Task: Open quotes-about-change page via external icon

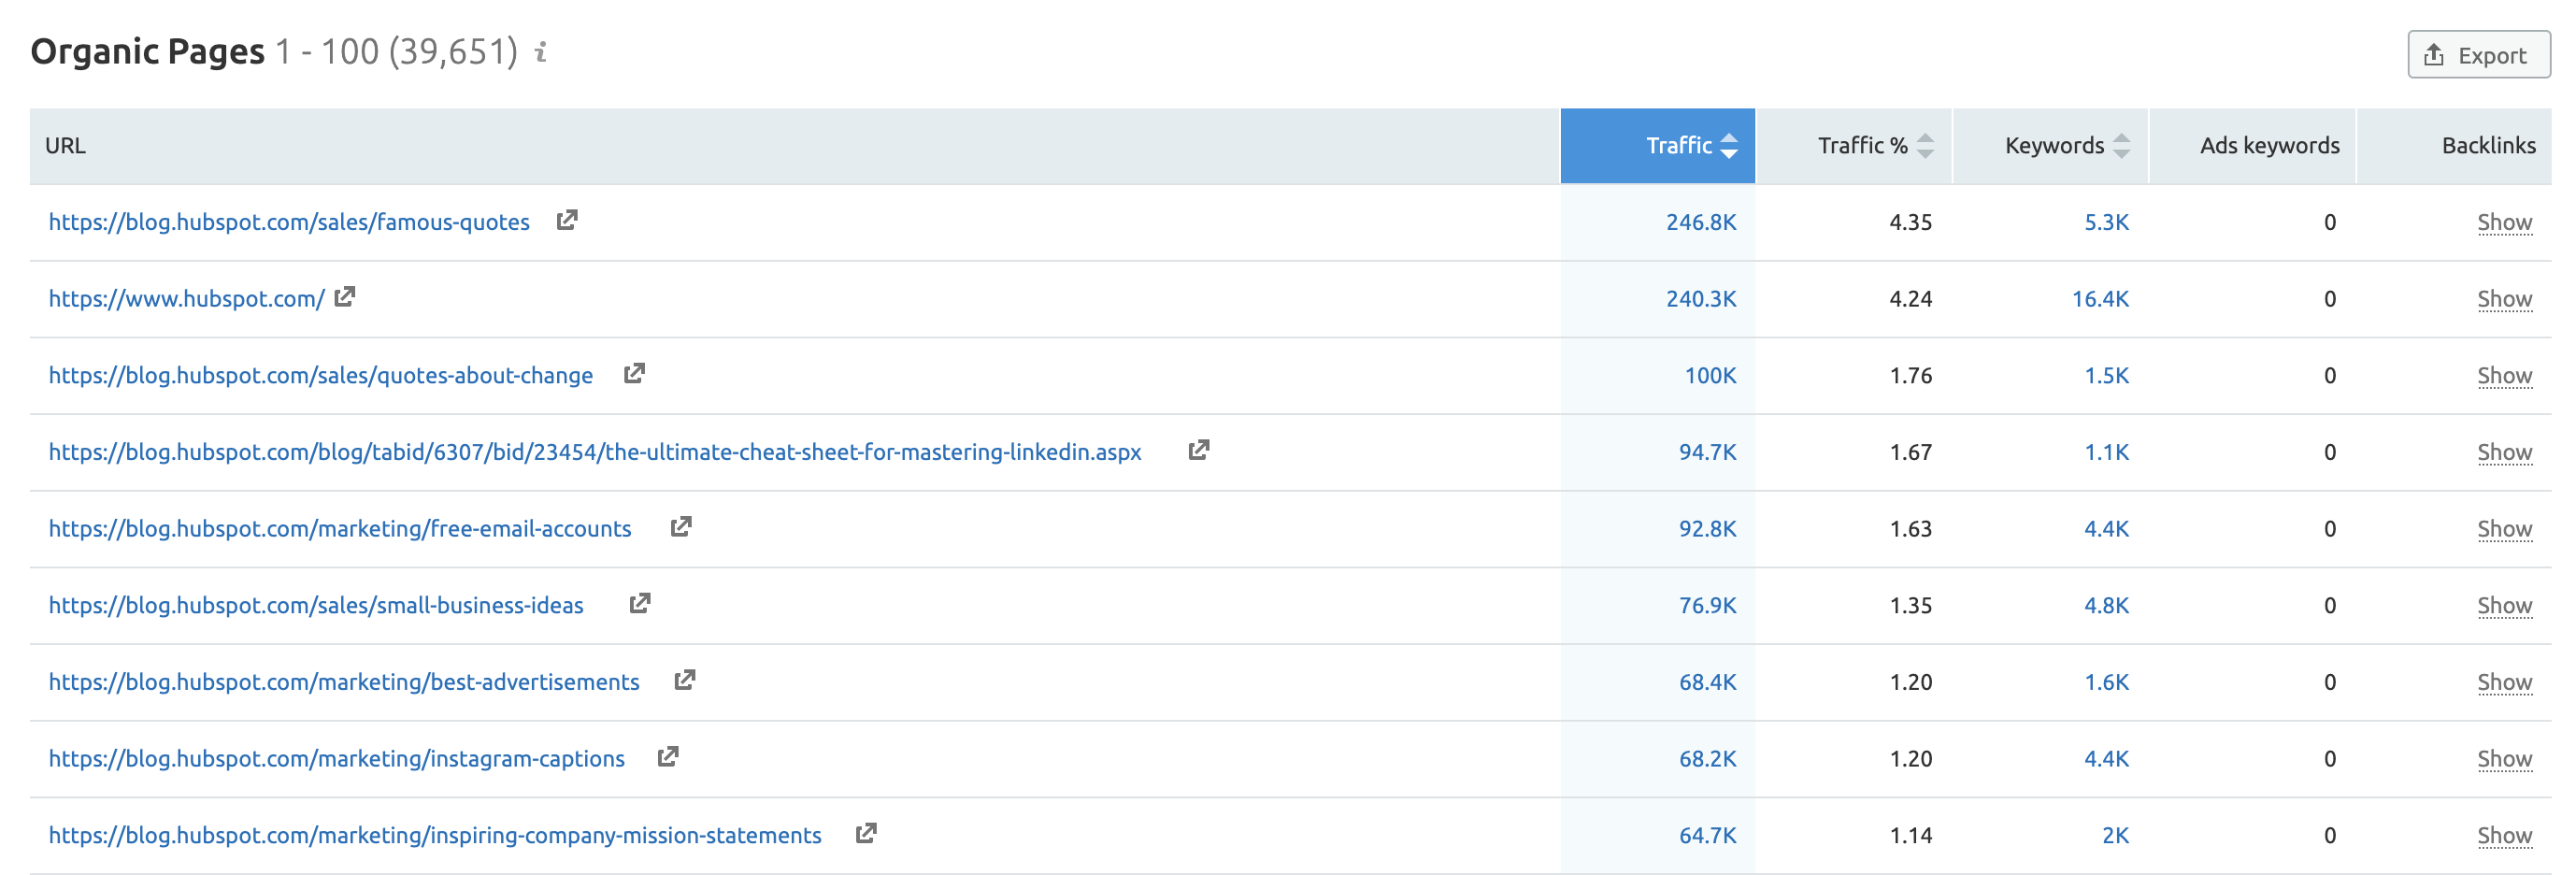Action: click(x=634, y=374)
